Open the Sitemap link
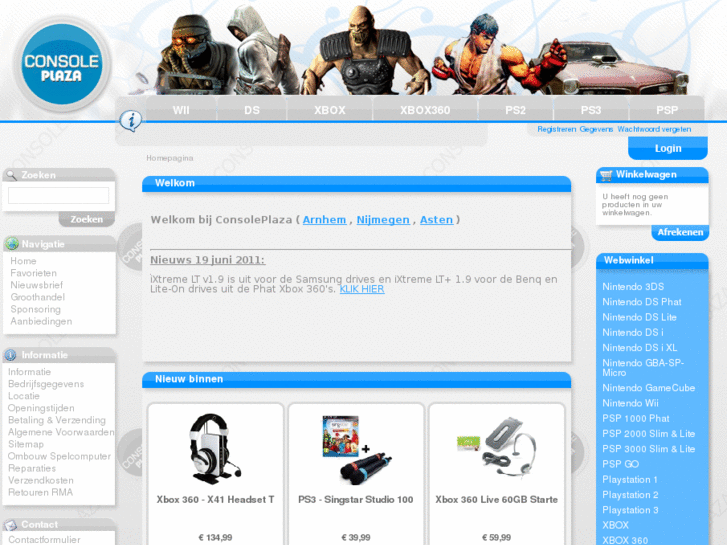 pos(26,444)
